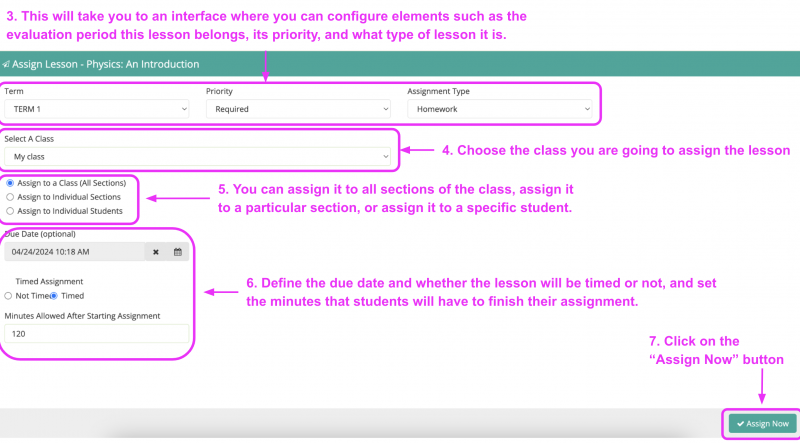Pick the Assign to Individual Students option
Screen dimensions: 800x443
10,211
